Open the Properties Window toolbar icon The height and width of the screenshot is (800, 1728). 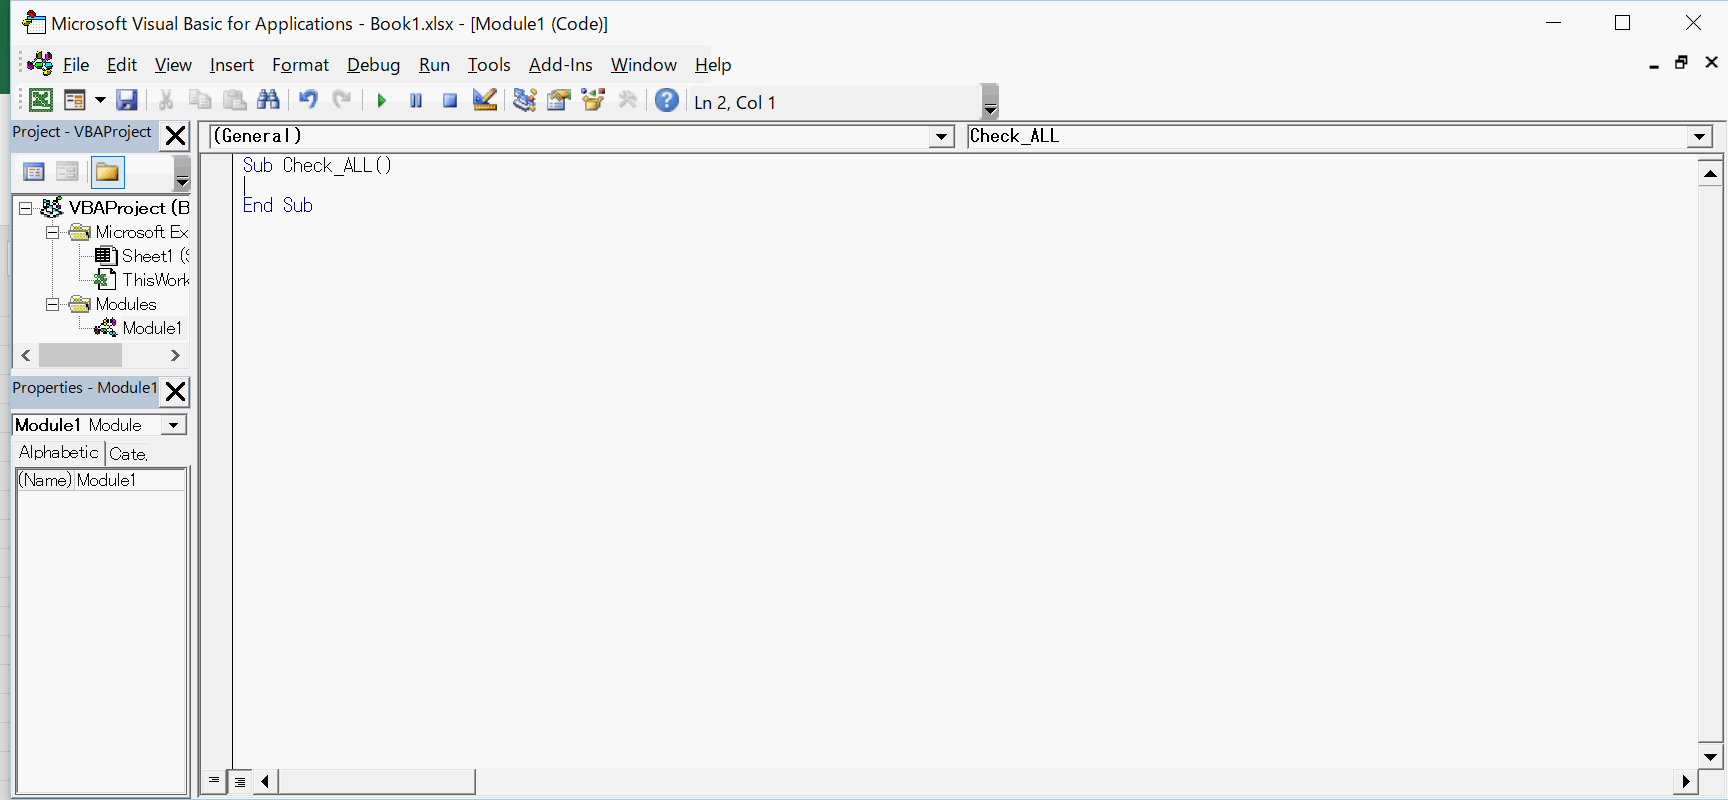pyautogui.click(x=559, y=100)
